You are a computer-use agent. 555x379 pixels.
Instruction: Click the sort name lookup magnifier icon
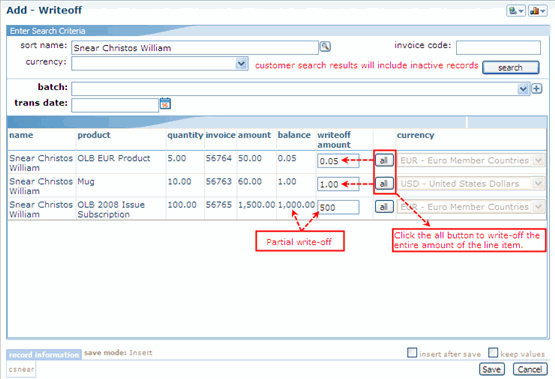325,46
